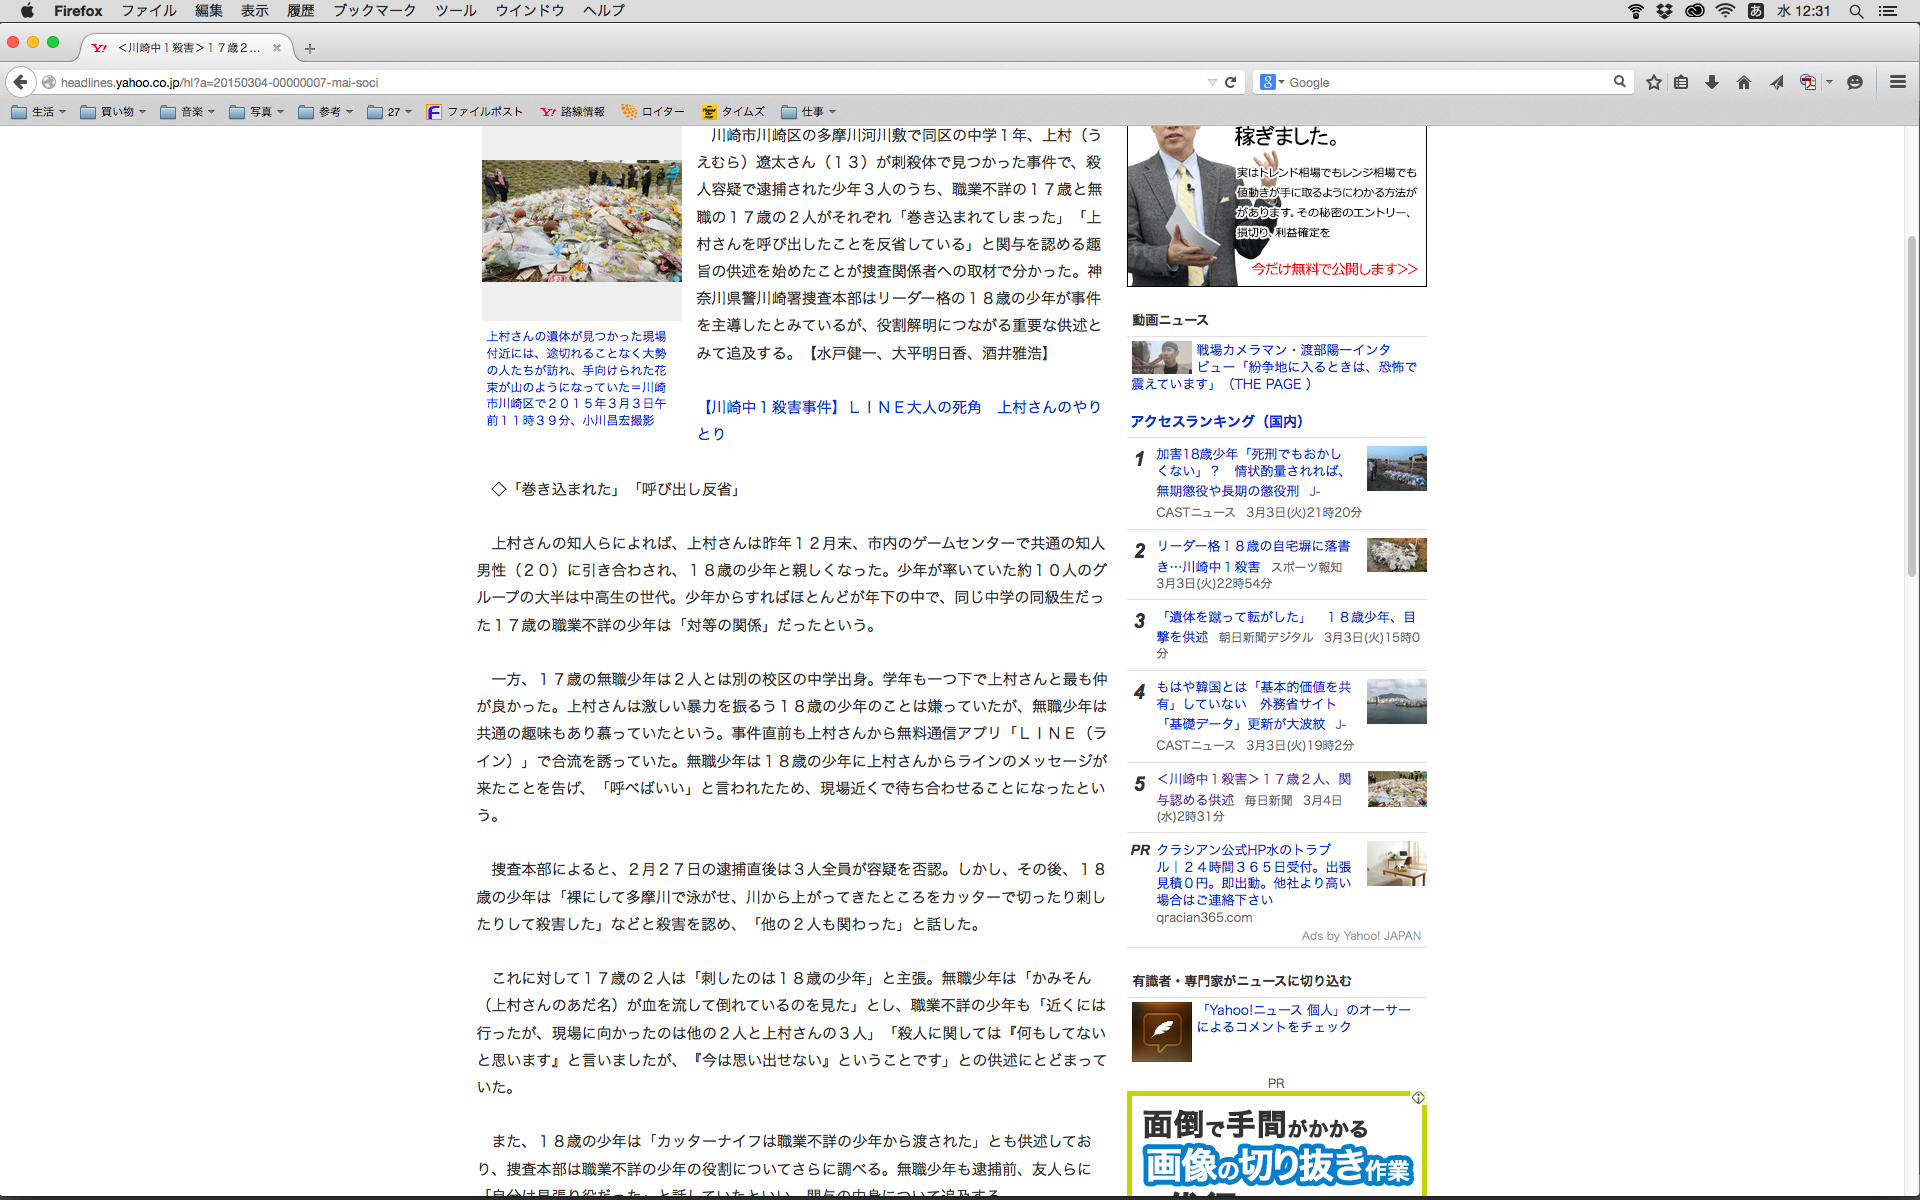
Task: Expand the Google search engine dropdown
Action: pyautogui.click(x=1272, y=83)
